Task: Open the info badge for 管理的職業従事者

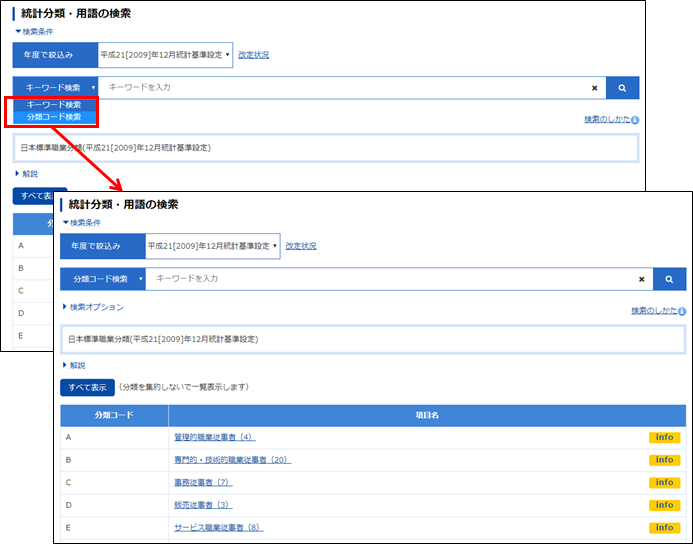Action: pos(664,437)
